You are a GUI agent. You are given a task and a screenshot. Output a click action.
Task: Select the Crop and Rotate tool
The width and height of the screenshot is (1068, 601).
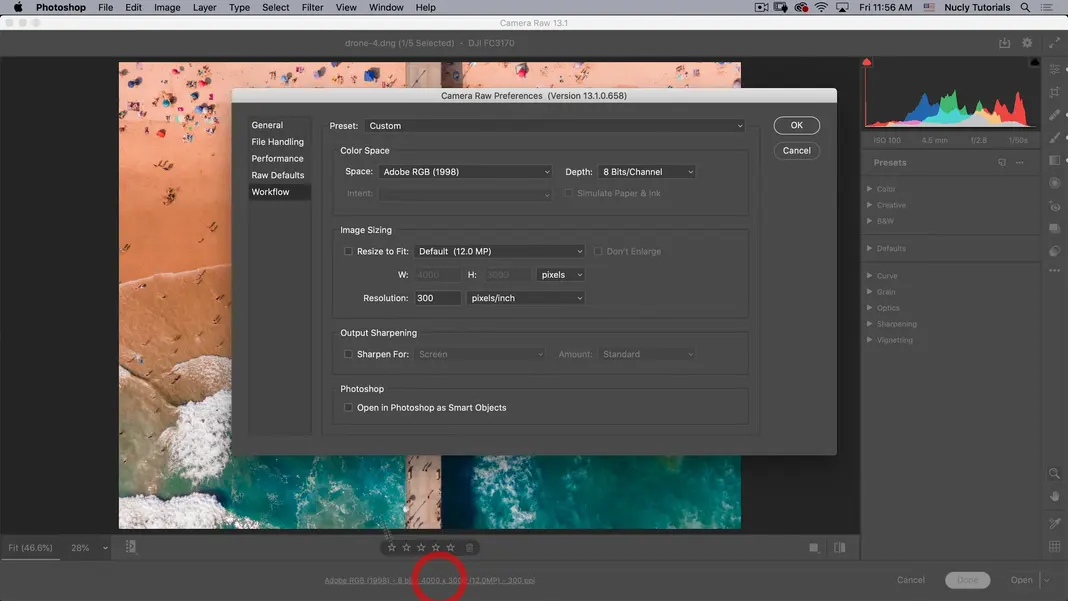(1054, 92)
